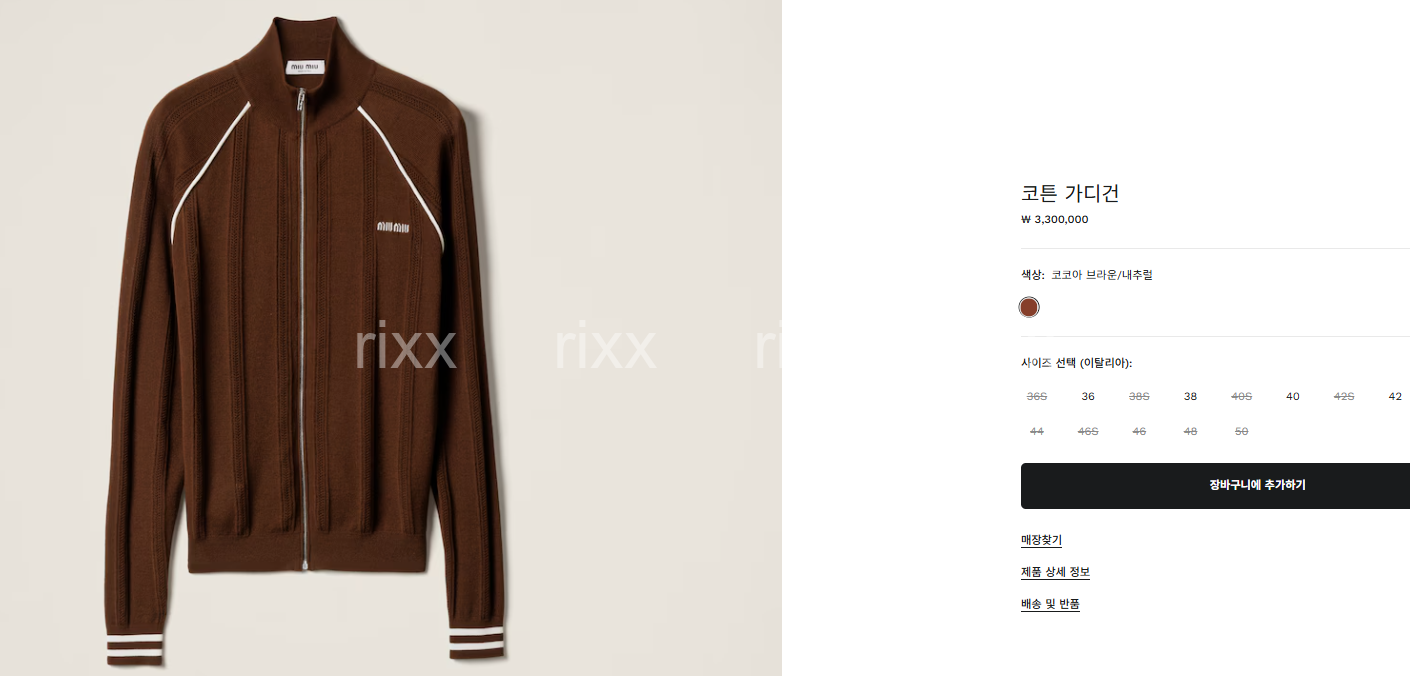Screen dimensions: 1410x676
Task: Select crossed-out size 46S
Action: pos(1088,432)
